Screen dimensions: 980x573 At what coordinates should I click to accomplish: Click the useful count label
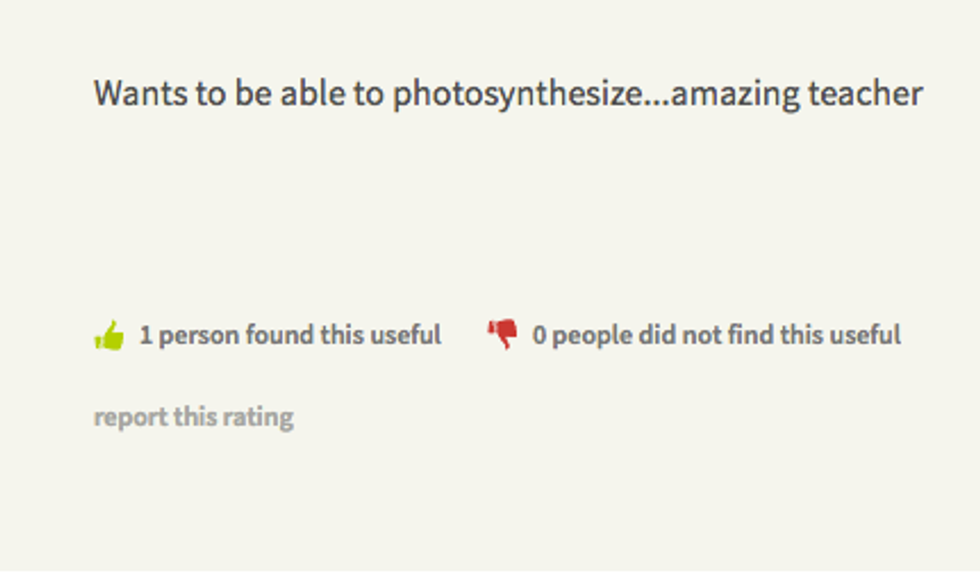[x=289, y=335]
